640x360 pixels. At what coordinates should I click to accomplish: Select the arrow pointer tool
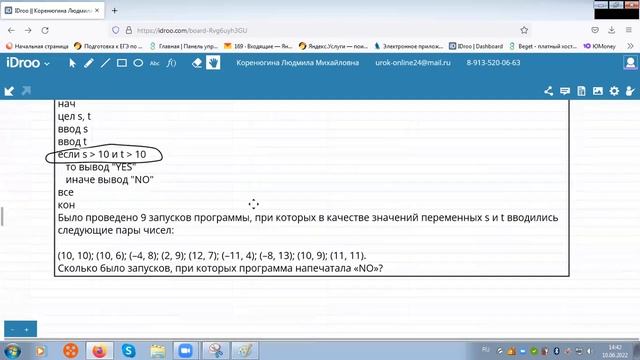pyautogui.click(x=73, y=63)
